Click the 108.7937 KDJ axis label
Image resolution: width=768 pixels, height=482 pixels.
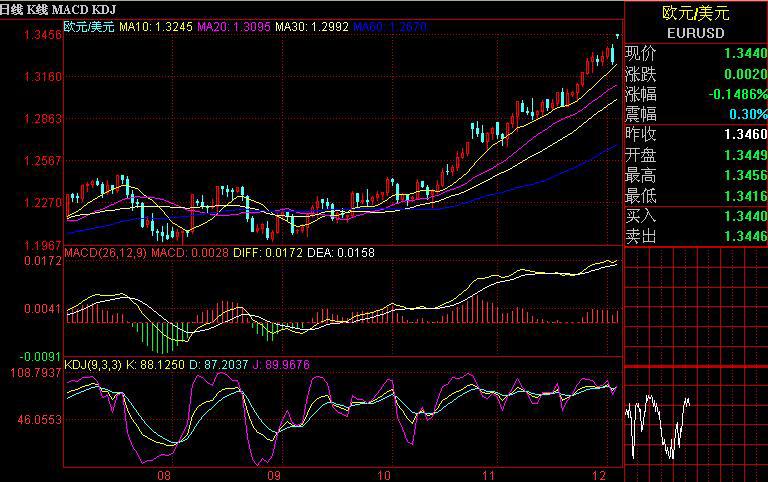pyautogui.click(x=36, y=373)
